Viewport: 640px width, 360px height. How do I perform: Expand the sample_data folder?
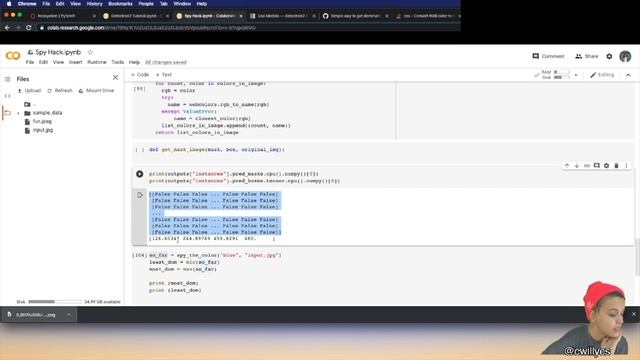[x=18, y=113]
